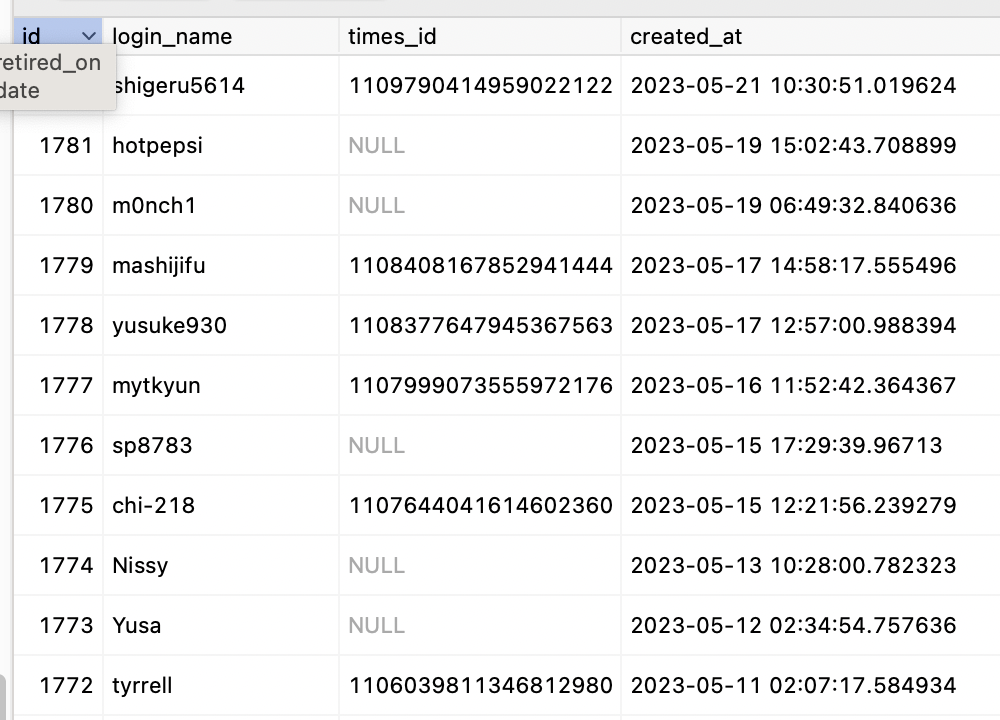Select the id cell containing 1777

pyautogui.click(x=65, y=385)
